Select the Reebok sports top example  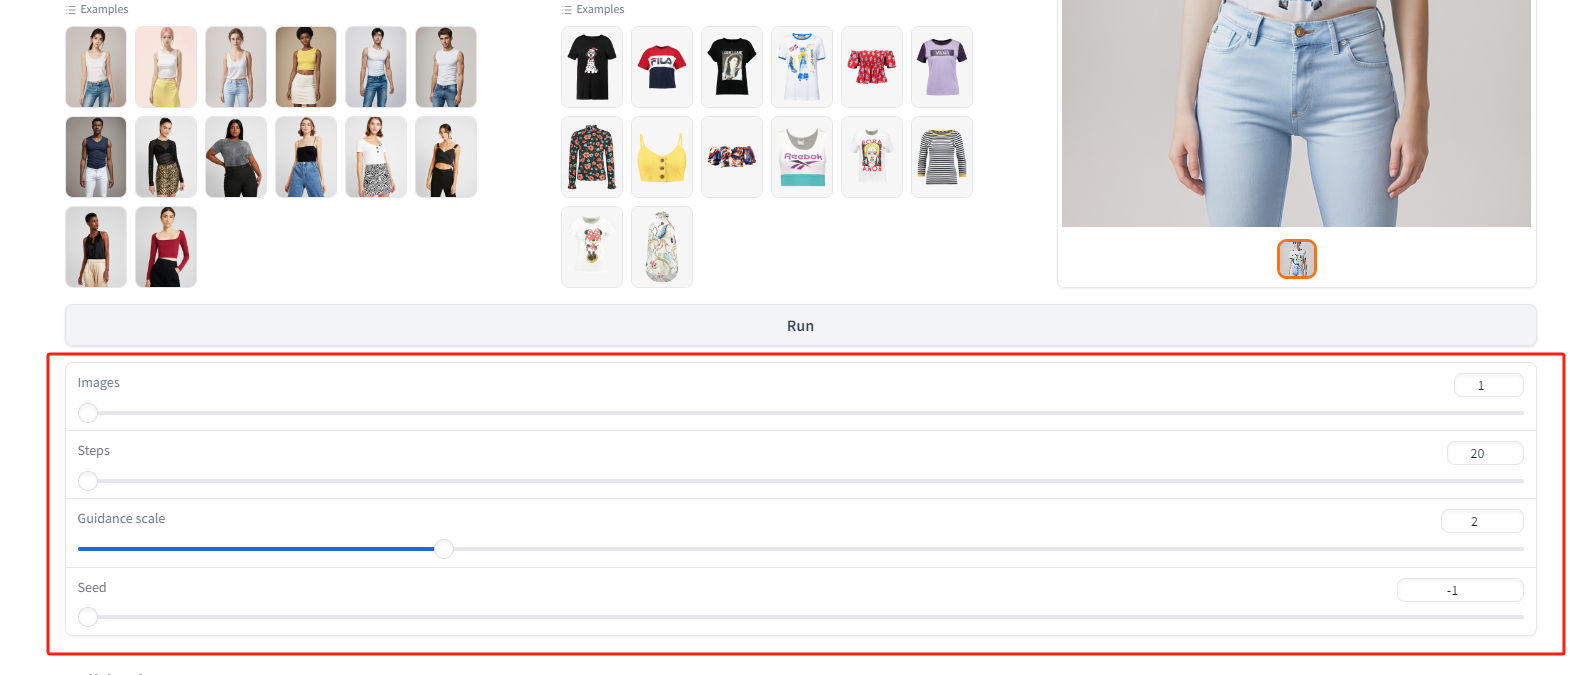(x=802, y=157)
